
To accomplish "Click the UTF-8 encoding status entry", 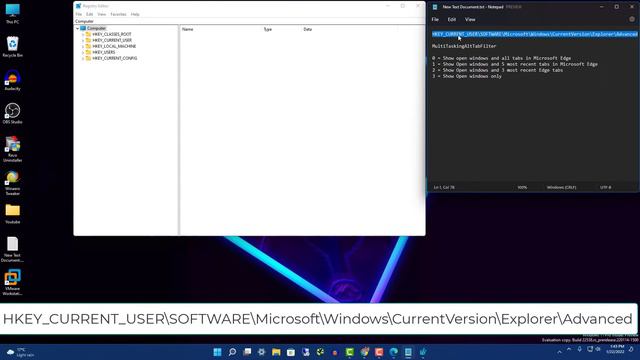I will point(605,187).
